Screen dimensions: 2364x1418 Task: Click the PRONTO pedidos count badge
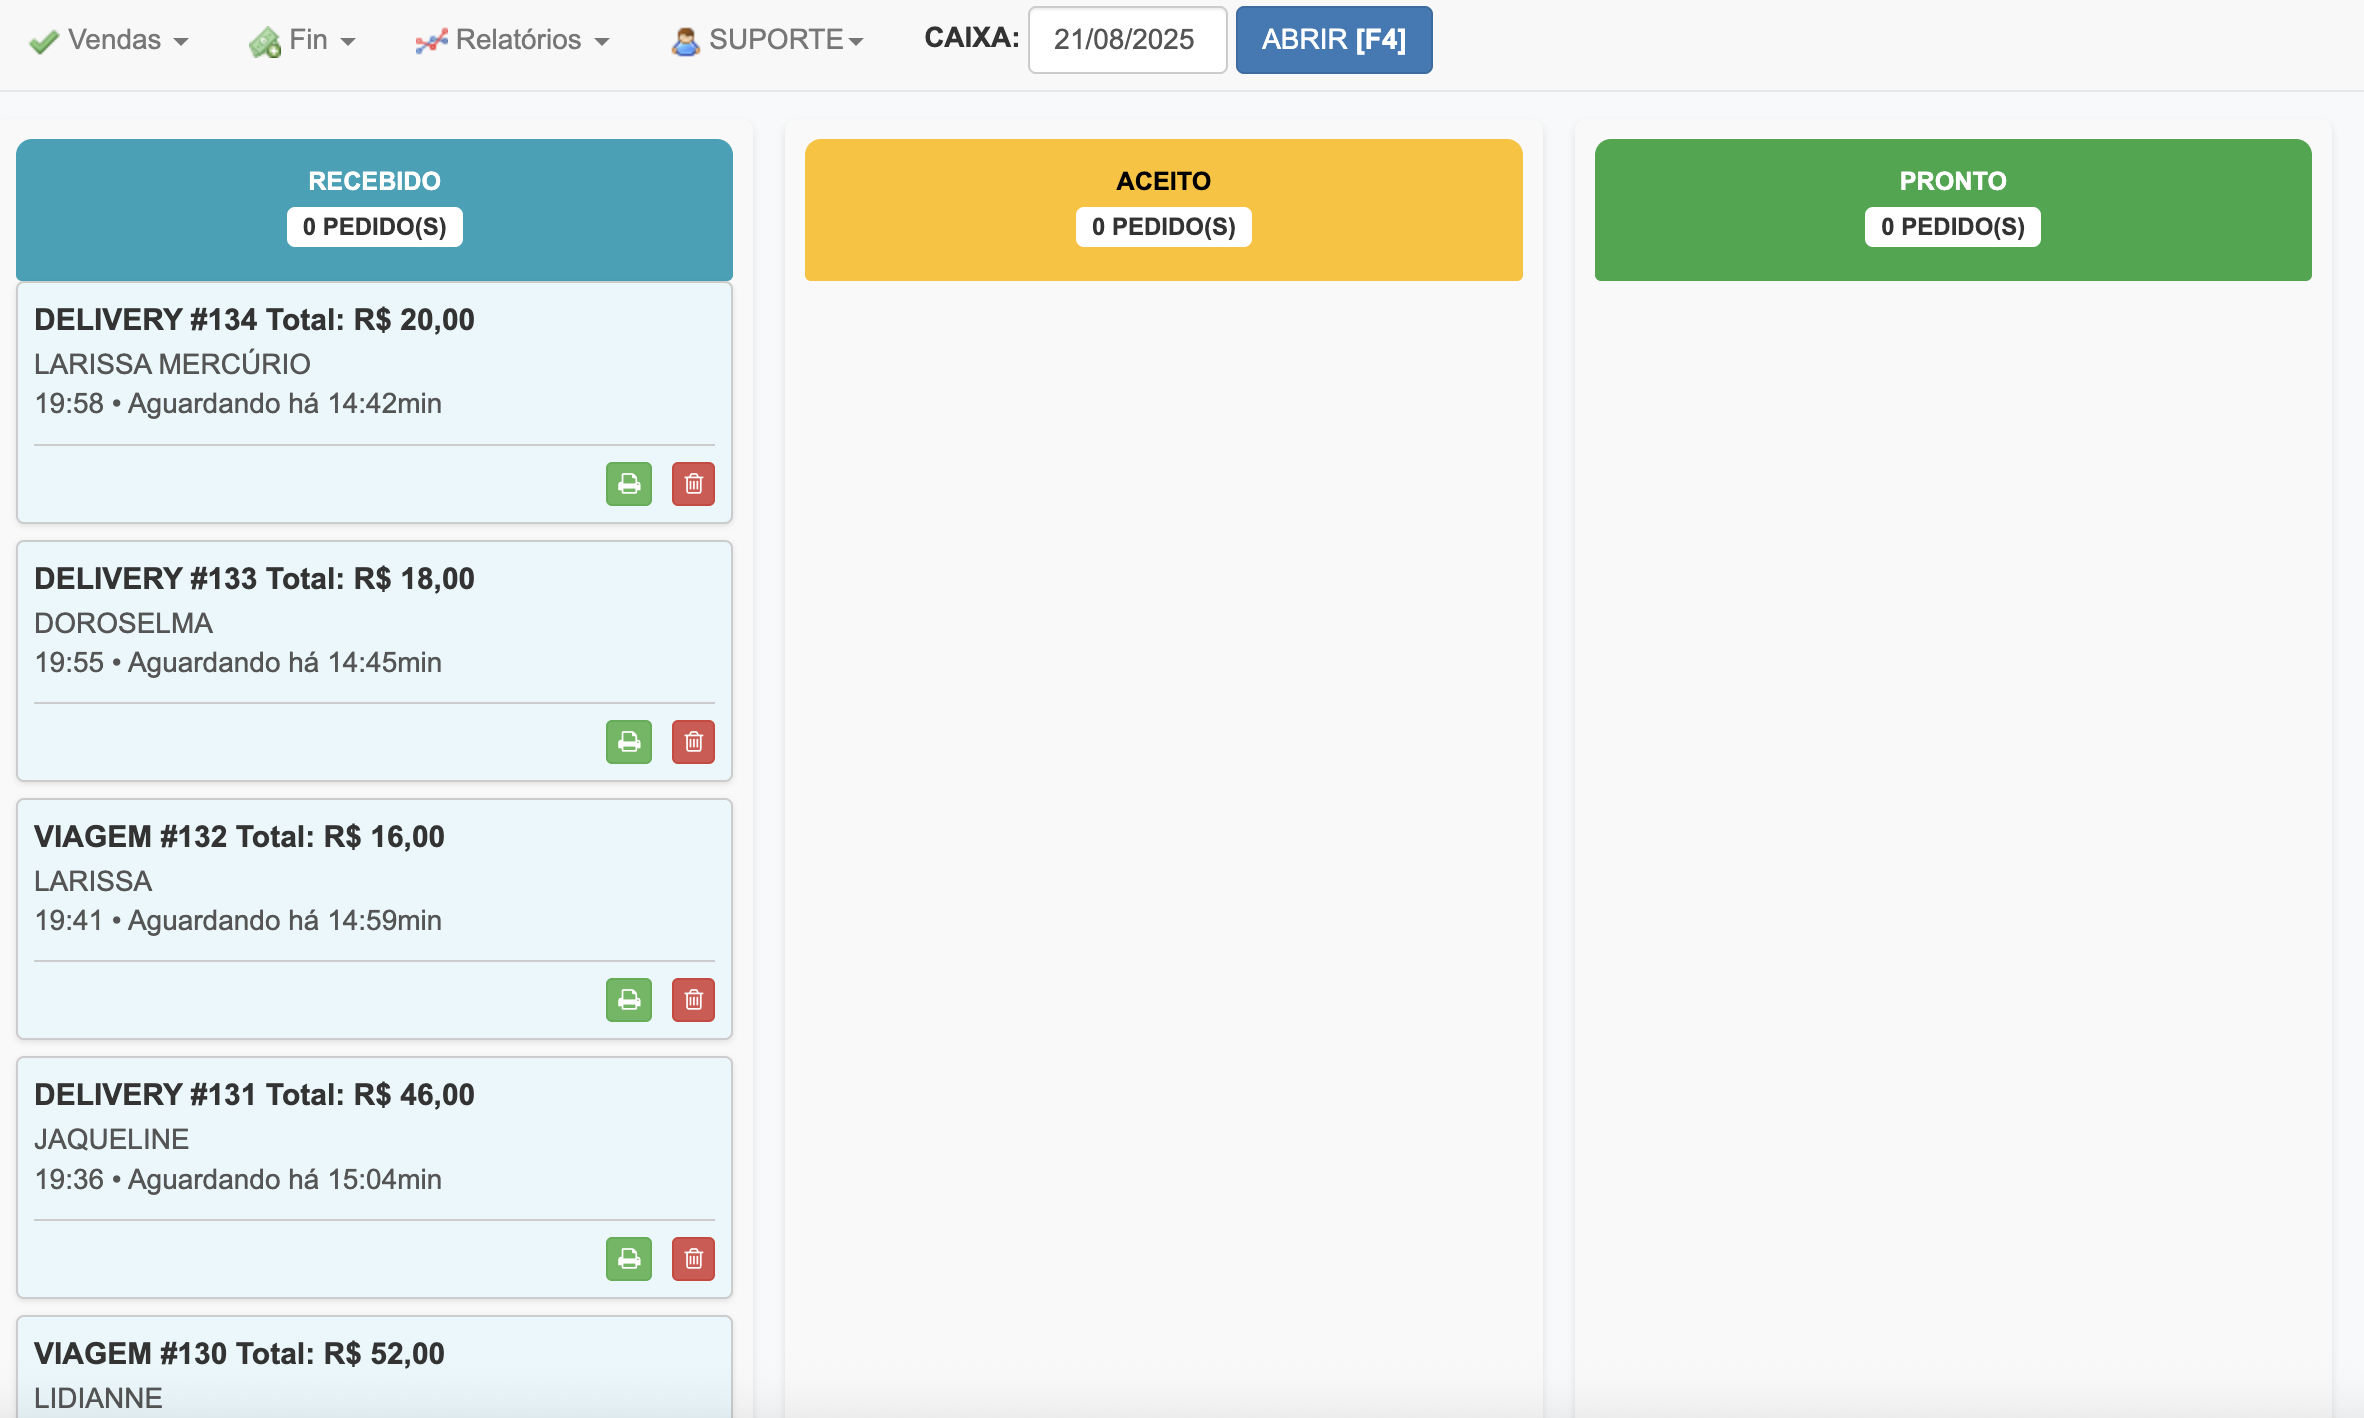click(x=1952, y=227)
